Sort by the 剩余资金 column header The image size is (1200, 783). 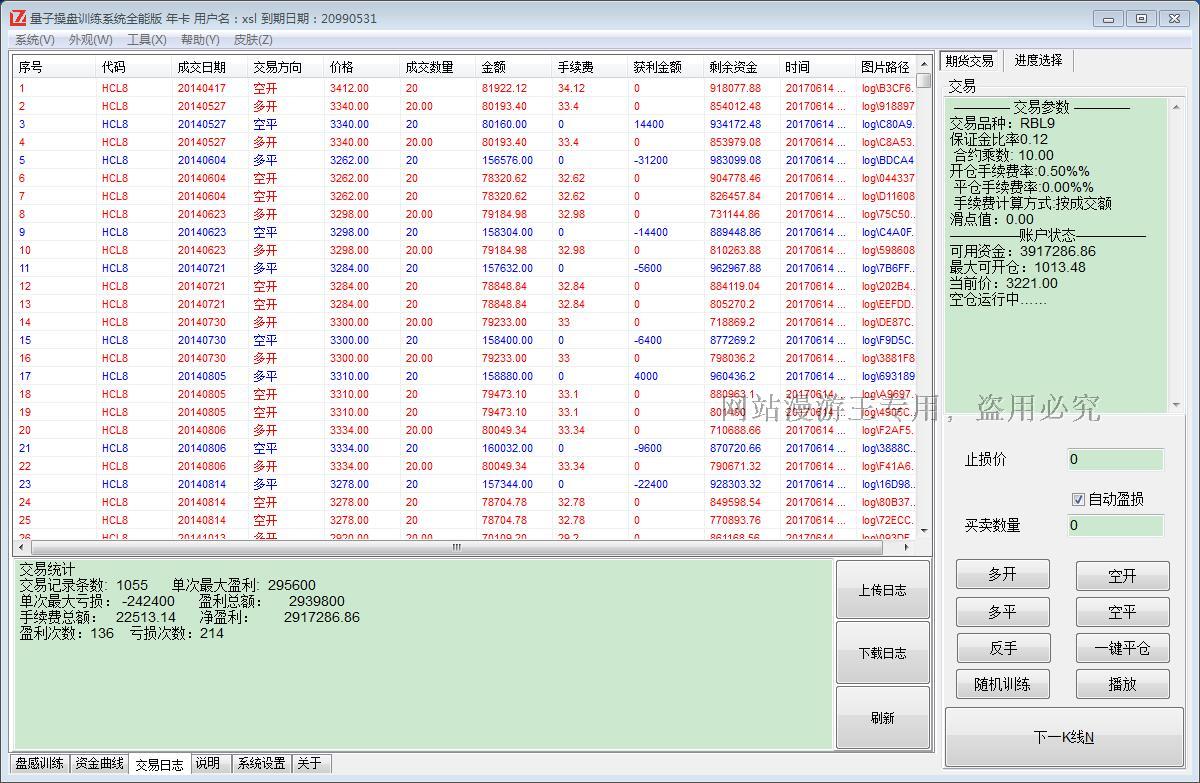tap(744, 67)
